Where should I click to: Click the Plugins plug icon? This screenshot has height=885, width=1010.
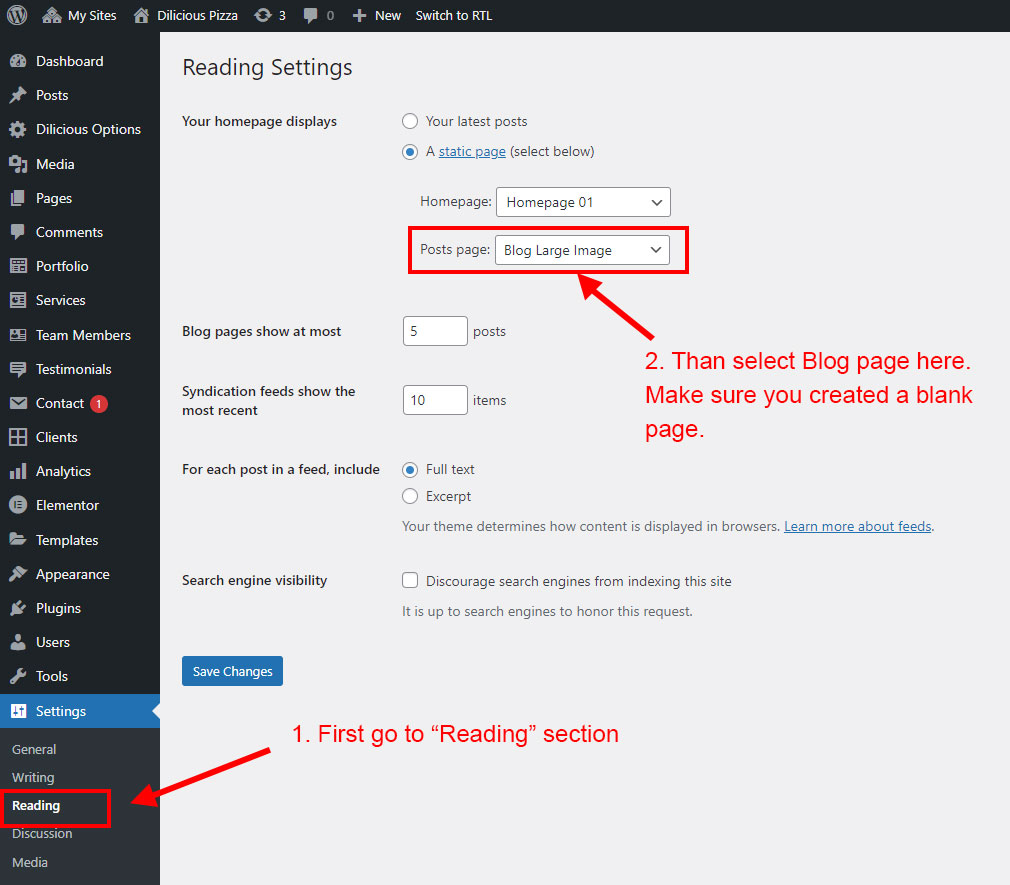pos(18,608)
